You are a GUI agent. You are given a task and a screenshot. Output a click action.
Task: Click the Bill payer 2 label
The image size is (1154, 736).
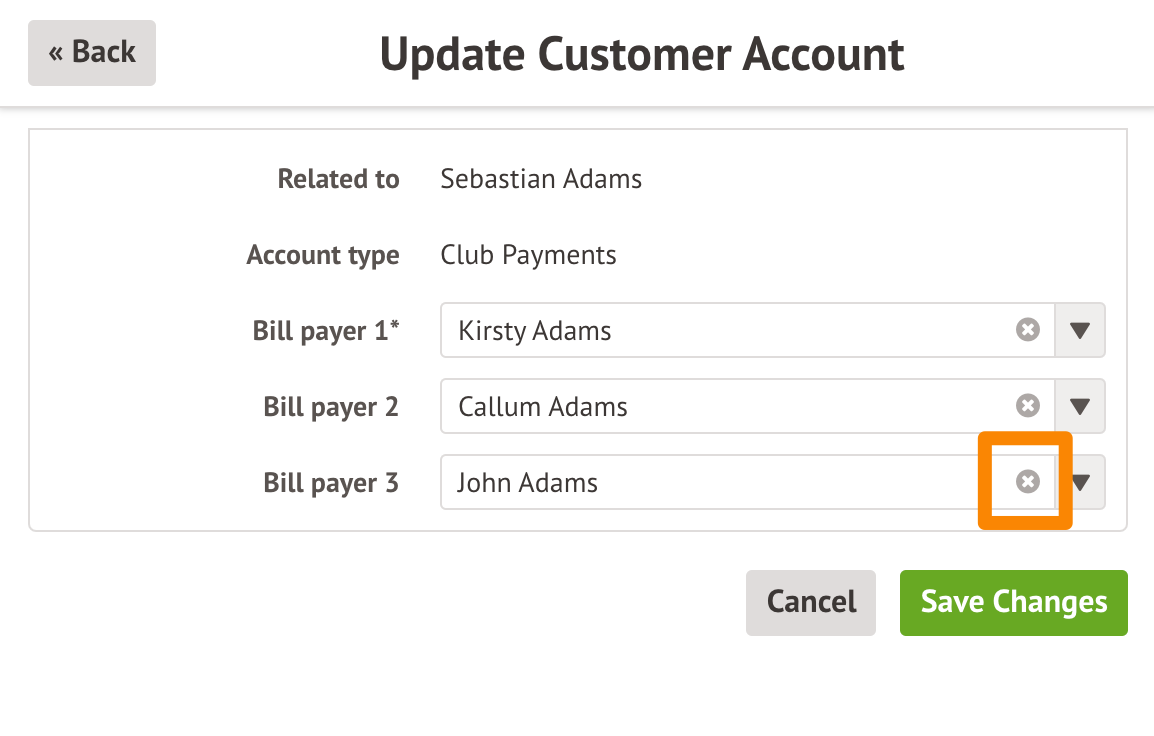click(331, 407)
